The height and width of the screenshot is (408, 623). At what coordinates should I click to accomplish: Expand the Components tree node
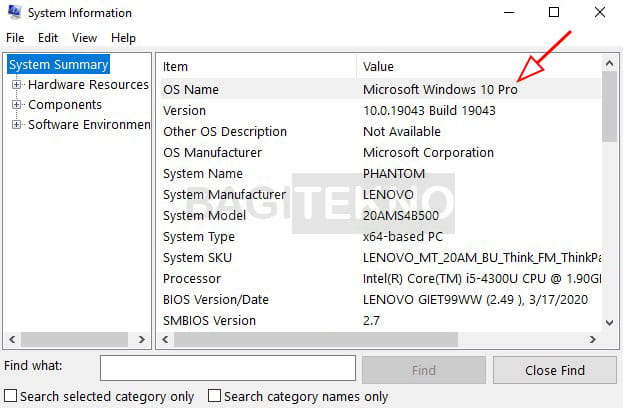(16, 104)
